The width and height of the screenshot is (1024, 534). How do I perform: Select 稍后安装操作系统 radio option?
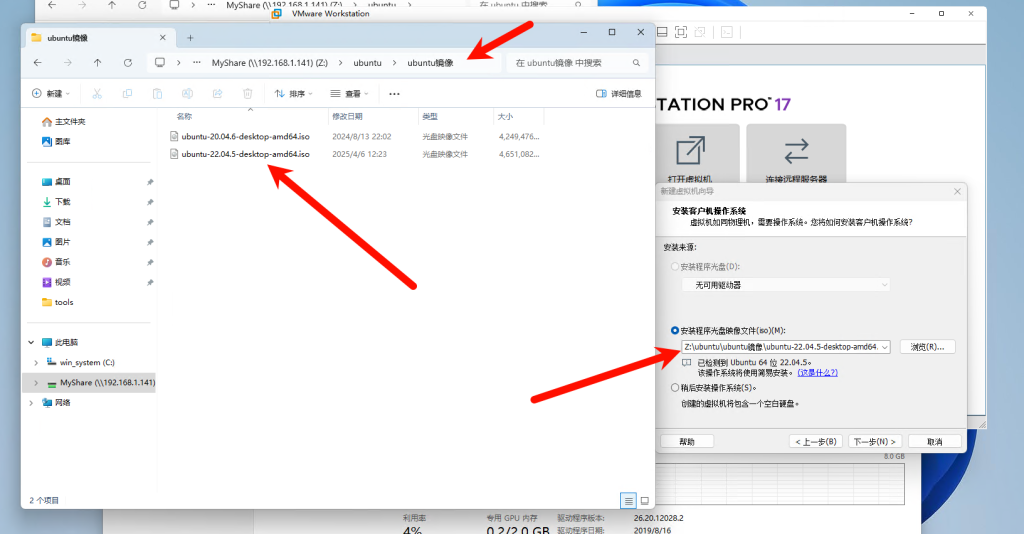(x=675, y=387)
